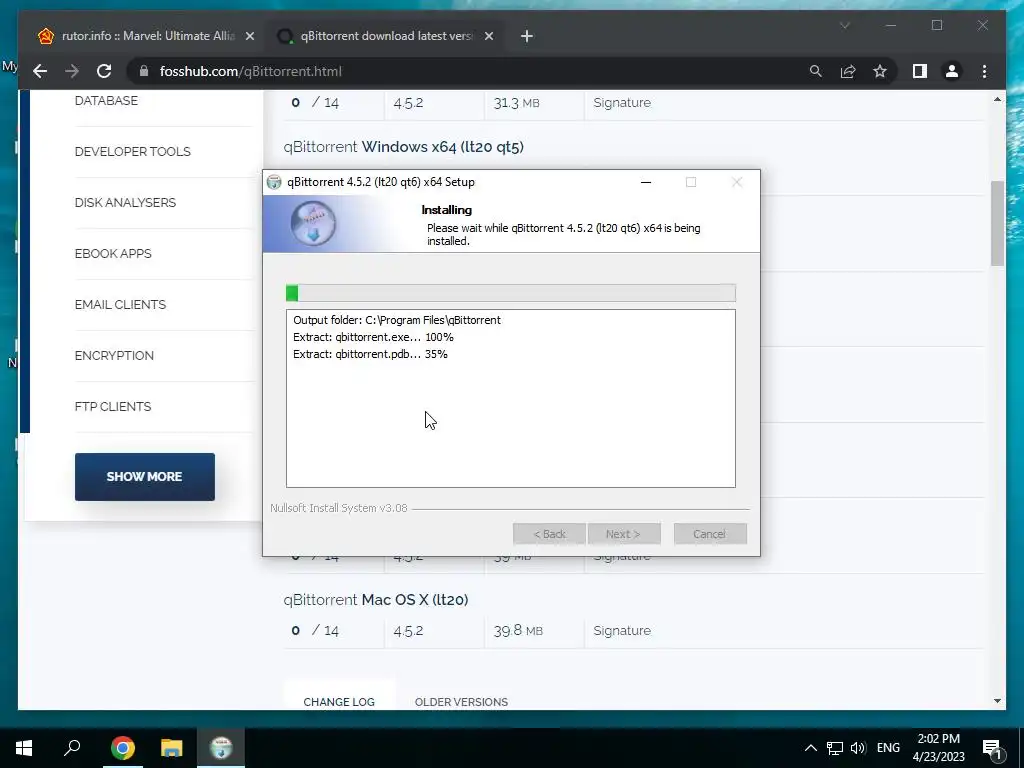Click qBittorrent Mac OS X (lt20) download link

(376, 600)
